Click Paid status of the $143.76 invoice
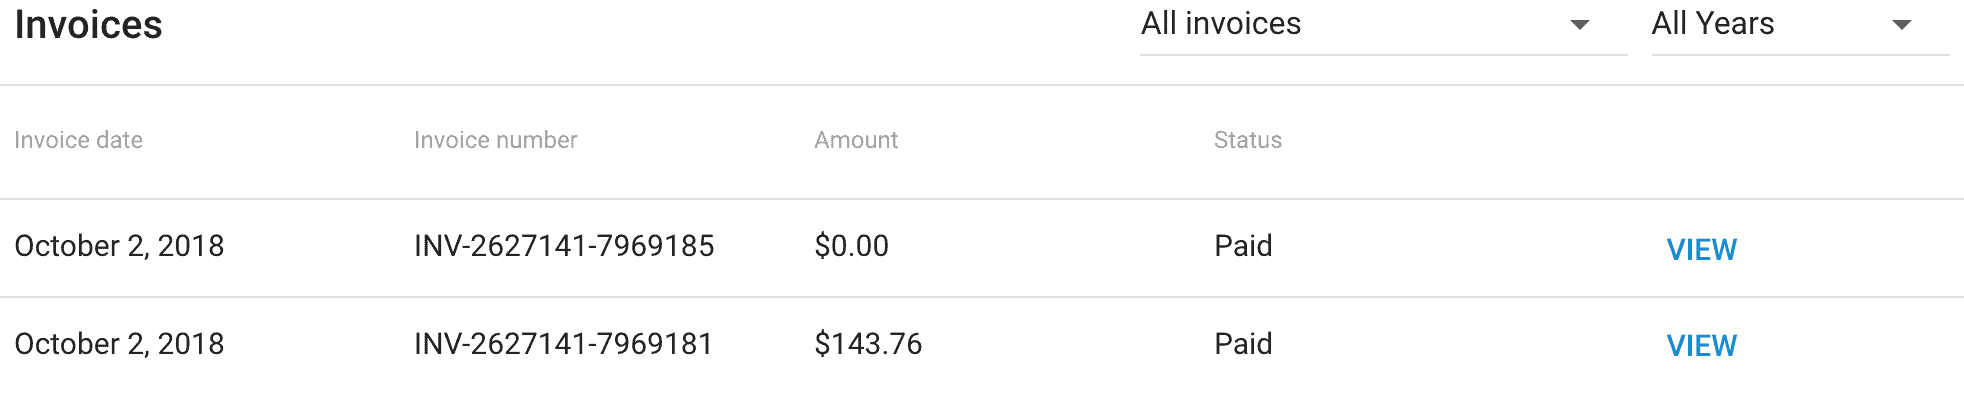Viewport: 1964px width, 394px height. pos(1243,344)
